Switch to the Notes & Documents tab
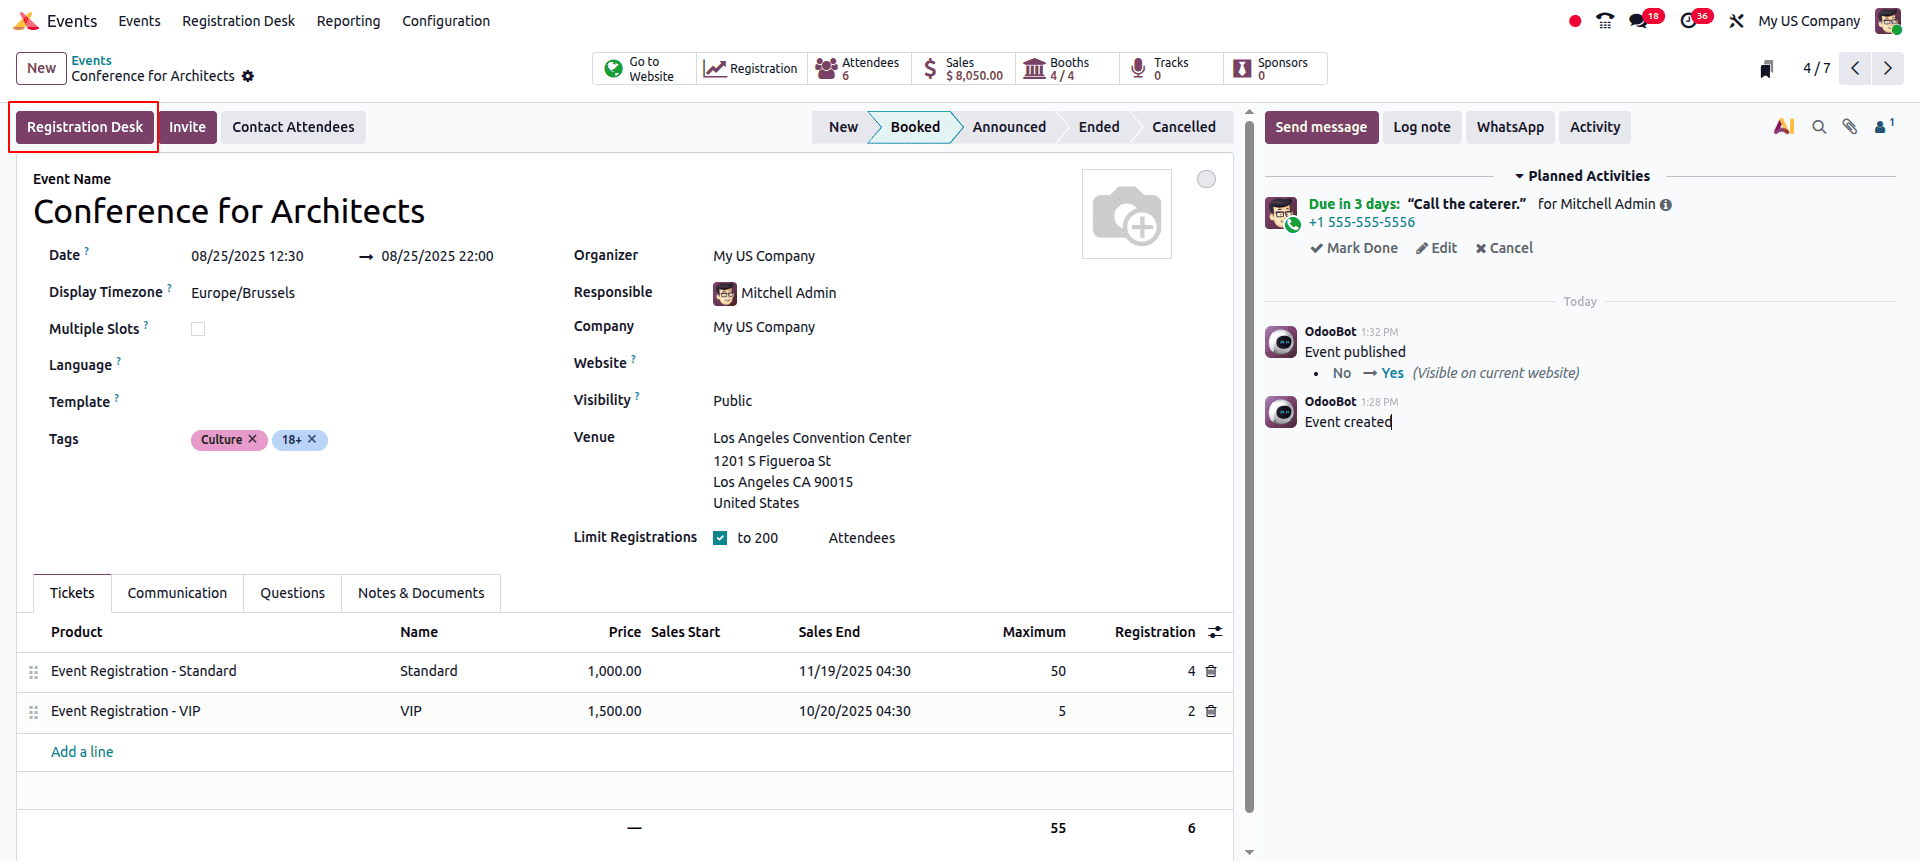The height and width of the screenshot is (861, 1920). pyautogui.click(x=421, y=593)
